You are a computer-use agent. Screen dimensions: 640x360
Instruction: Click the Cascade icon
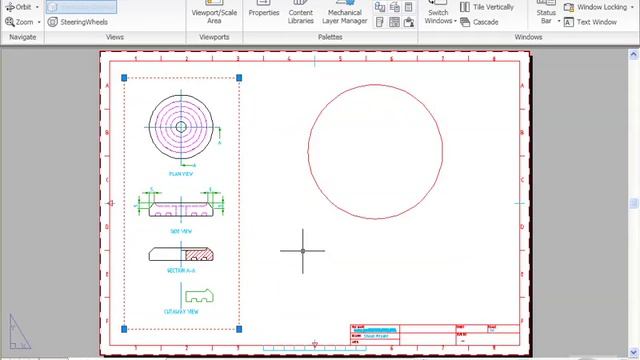(x=465, y=22)
